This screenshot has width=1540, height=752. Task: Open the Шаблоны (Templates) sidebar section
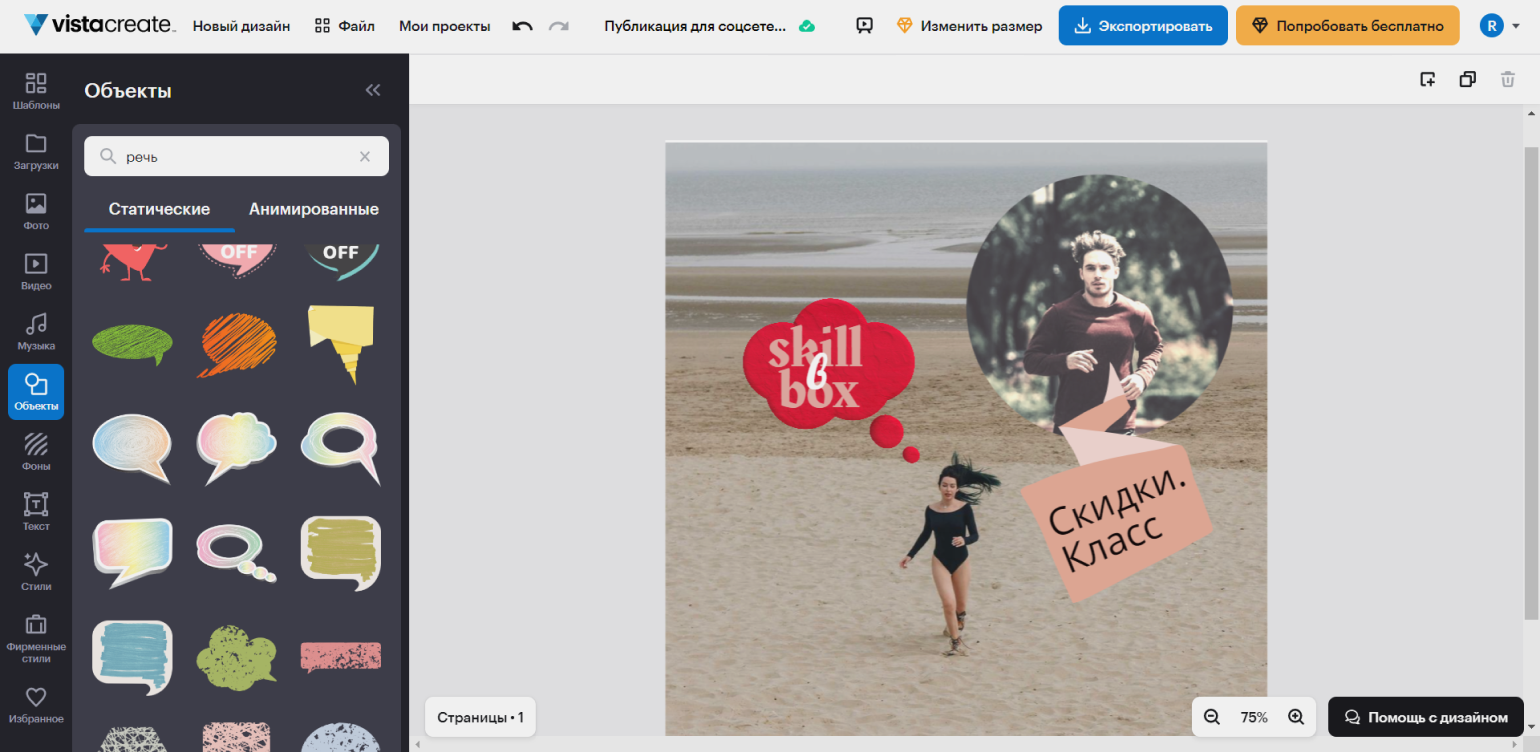[x=36, y=90]
